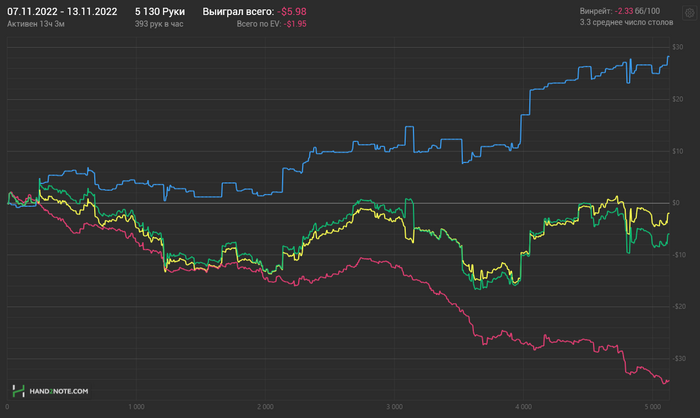
Task: Click the total winnings value -$5.98
Action: [x=292, y=12]
